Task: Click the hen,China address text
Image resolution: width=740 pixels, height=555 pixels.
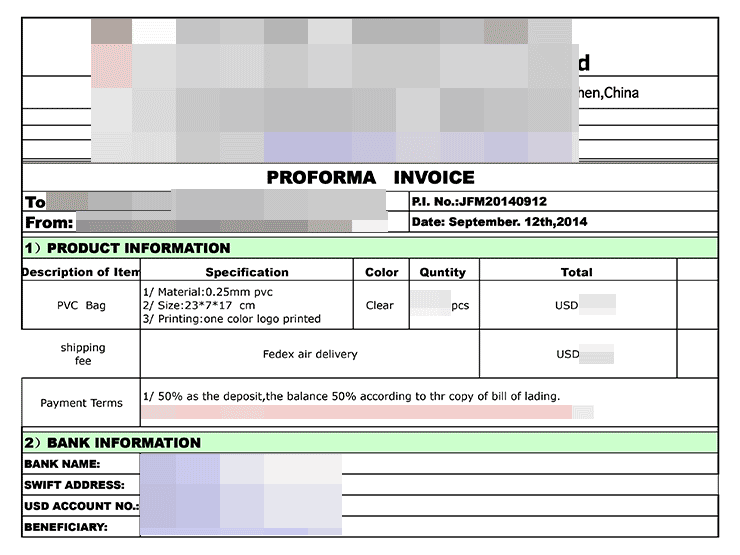Action: click(x=609, y=92)
